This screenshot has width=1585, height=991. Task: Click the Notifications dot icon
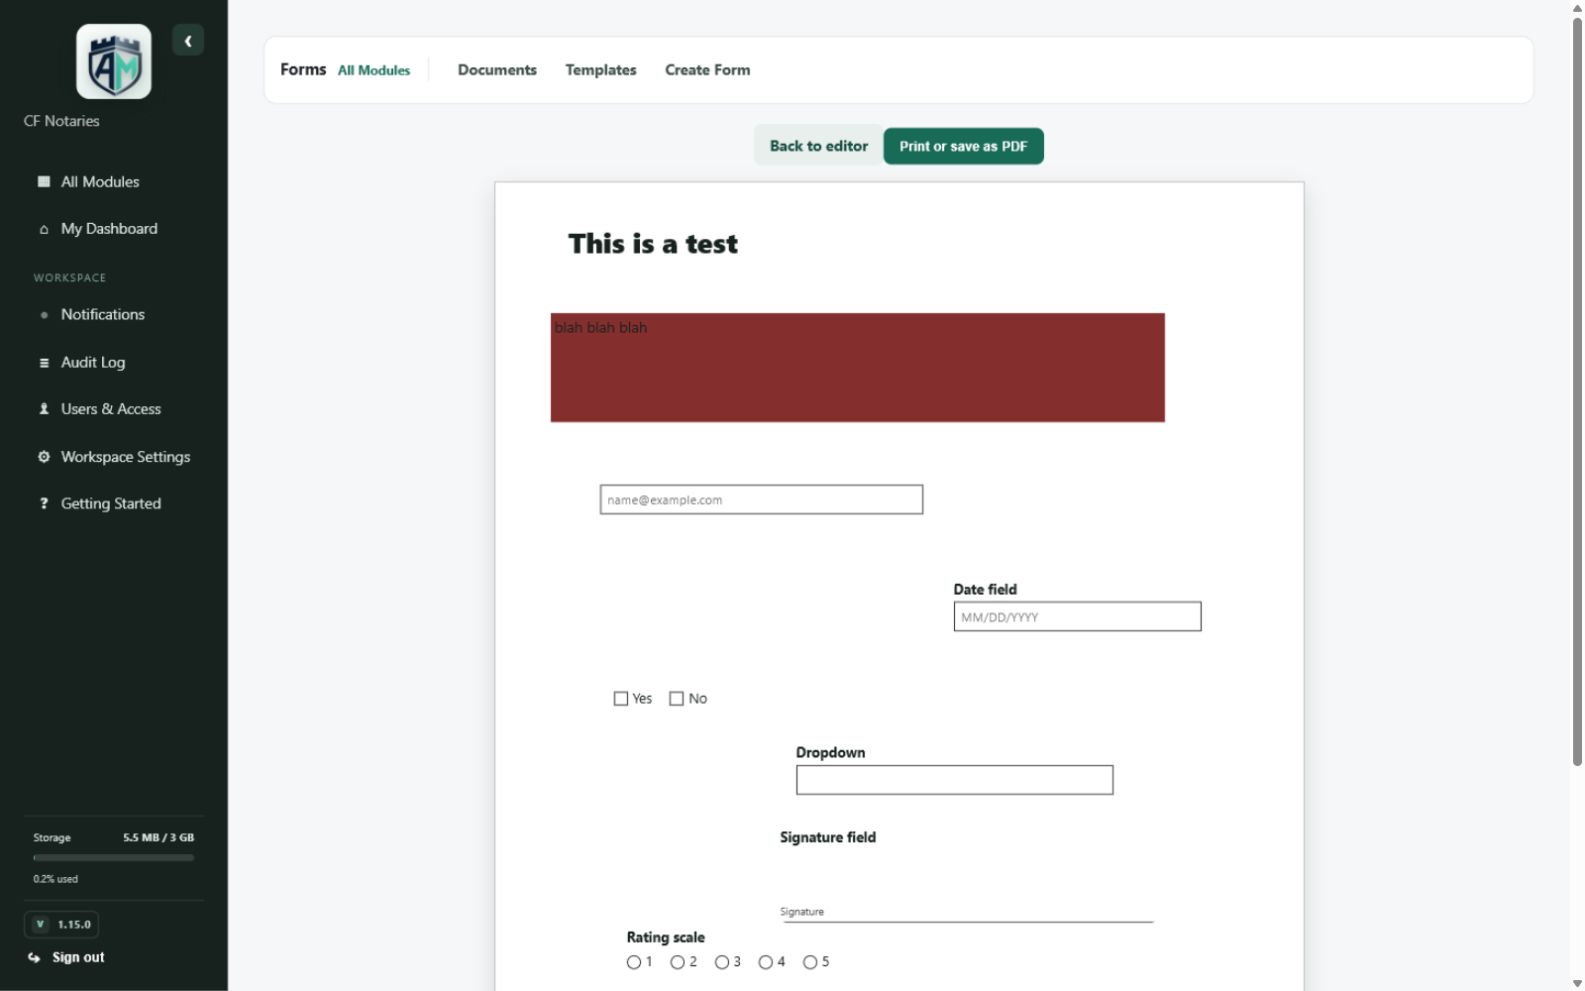(44, 315)
